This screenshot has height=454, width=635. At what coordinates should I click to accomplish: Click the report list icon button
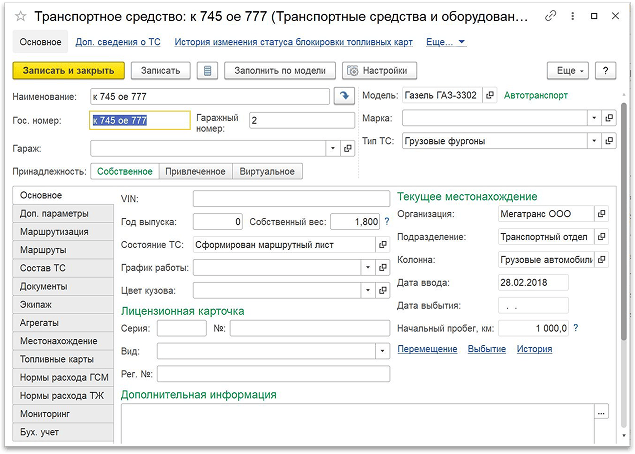tap(207, 70)
